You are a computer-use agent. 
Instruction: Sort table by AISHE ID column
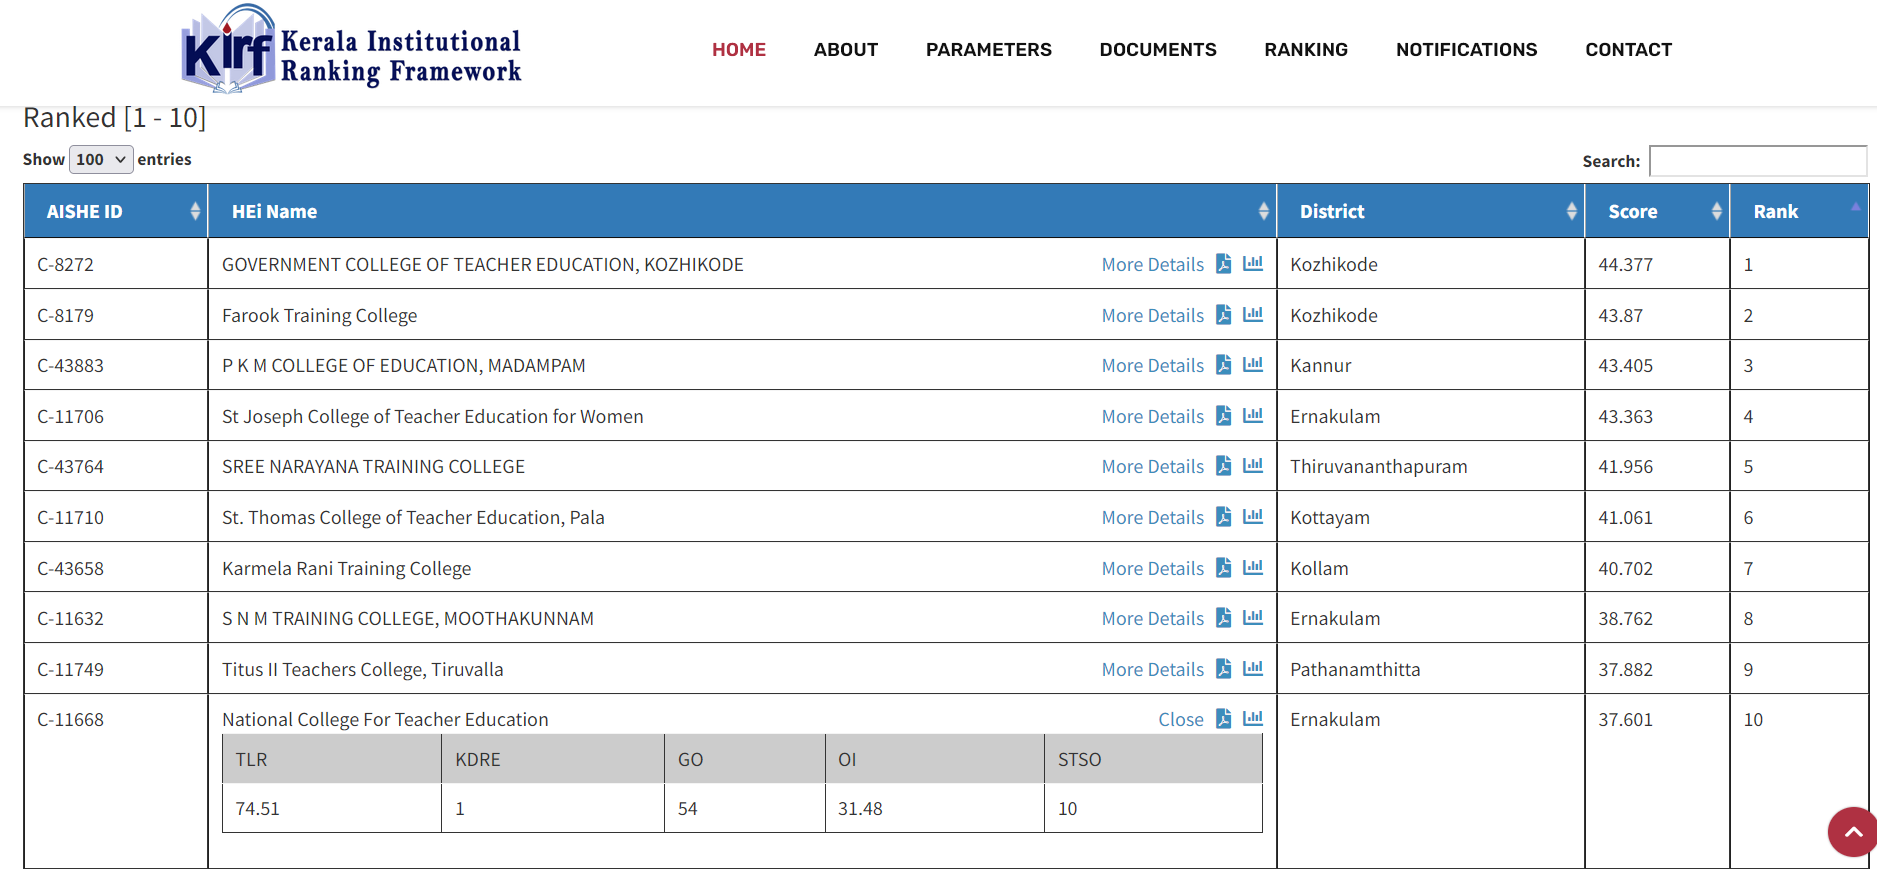tap(116, 211)
